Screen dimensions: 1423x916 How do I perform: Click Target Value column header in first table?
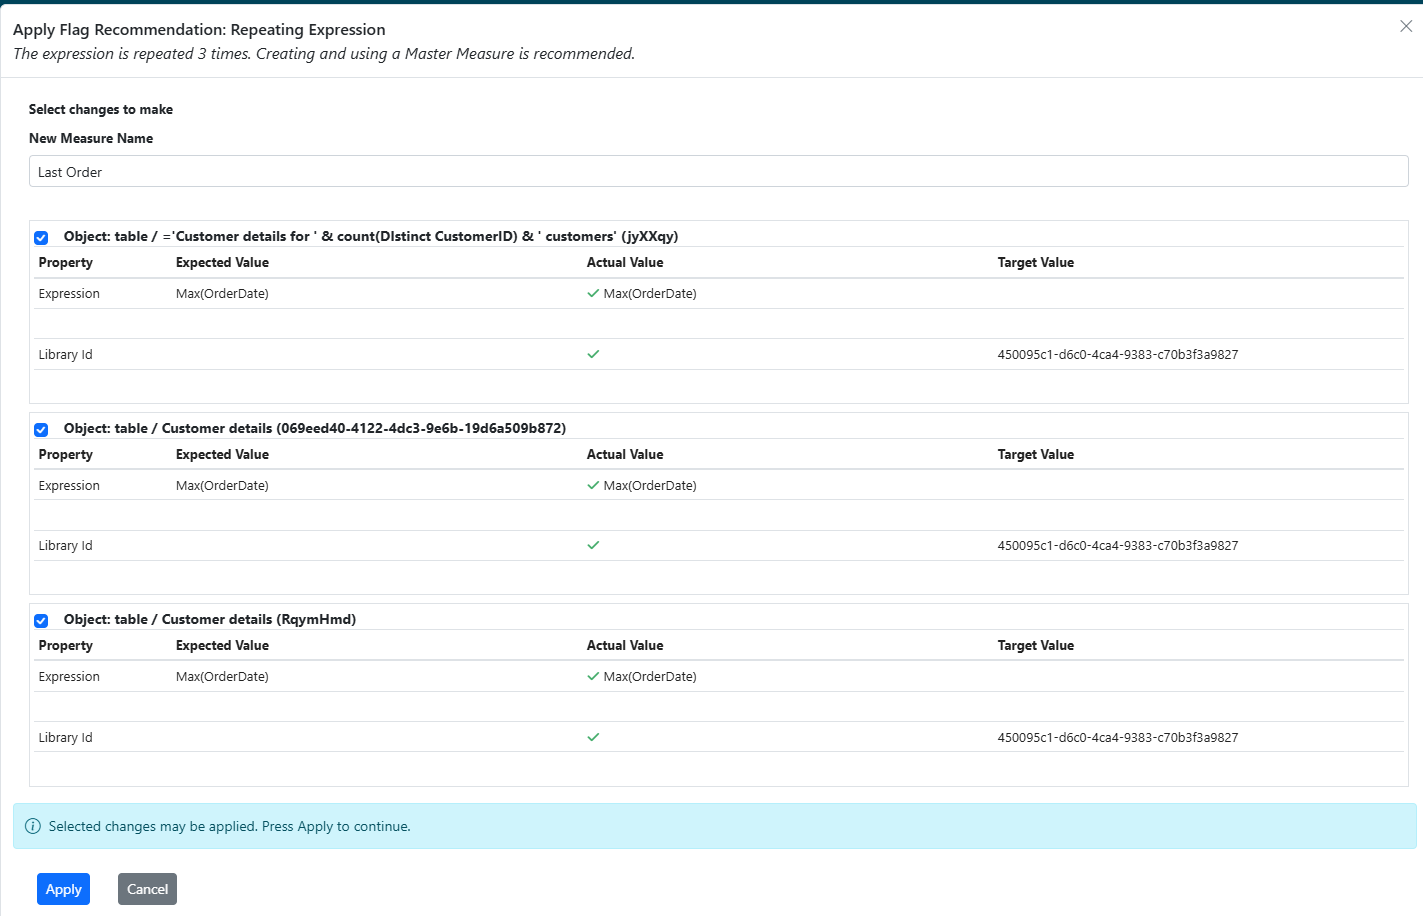tap(1035, 263)
